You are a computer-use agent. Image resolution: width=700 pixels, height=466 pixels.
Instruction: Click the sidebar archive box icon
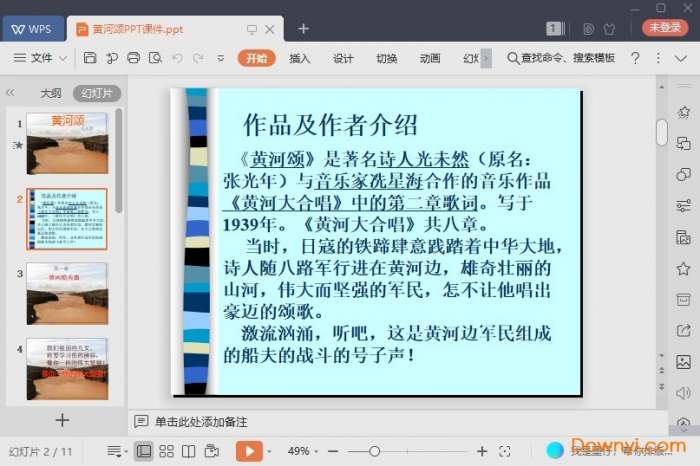point(683,300)
